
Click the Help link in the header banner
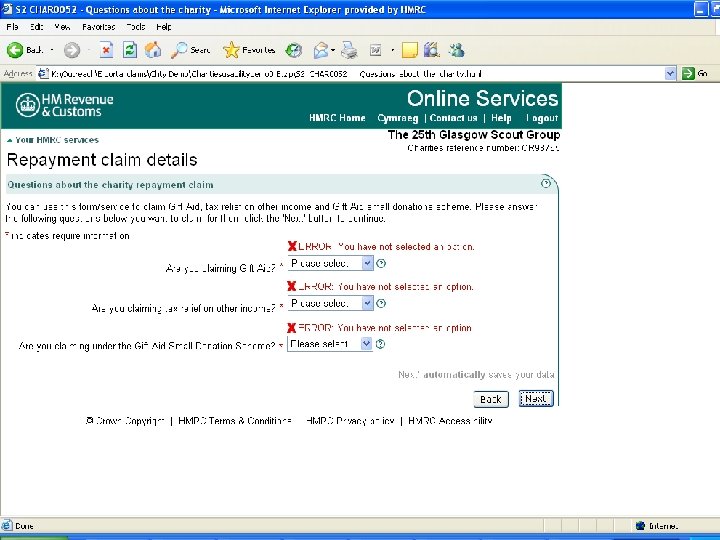(x=501, y=118)
